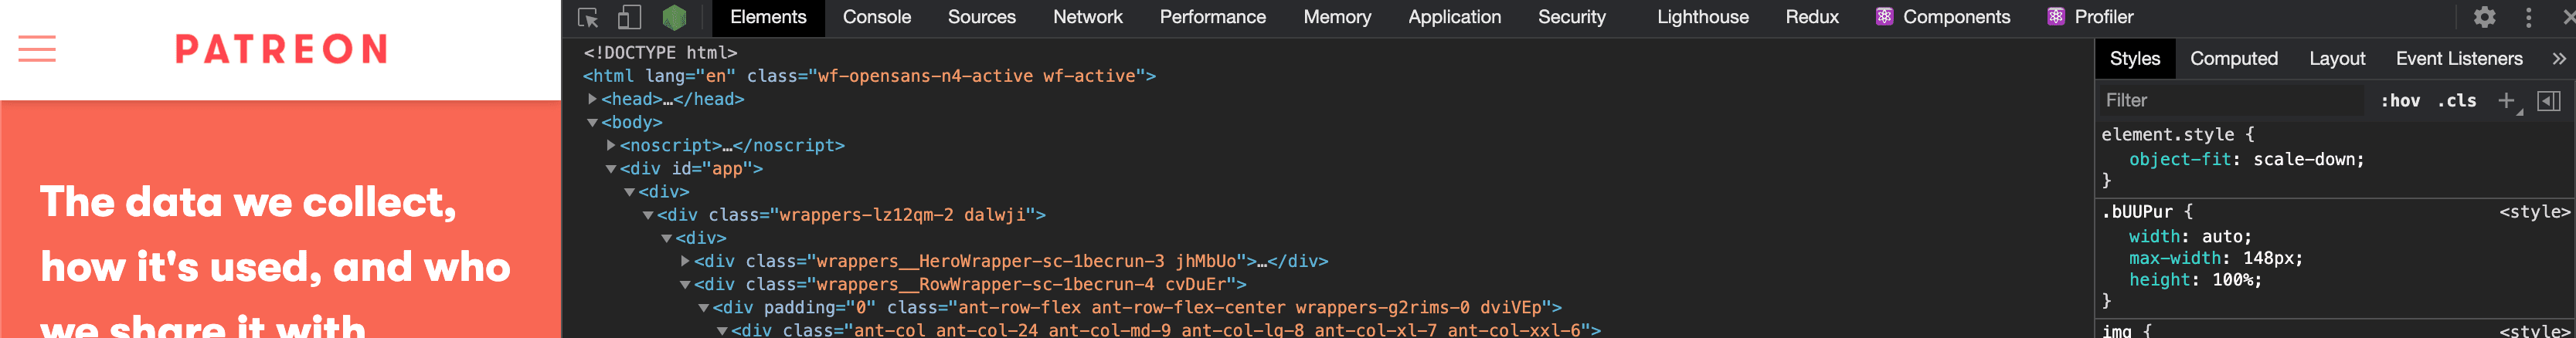Switch to the Console tab
The image size is (2576, 338).
(876, 18)
